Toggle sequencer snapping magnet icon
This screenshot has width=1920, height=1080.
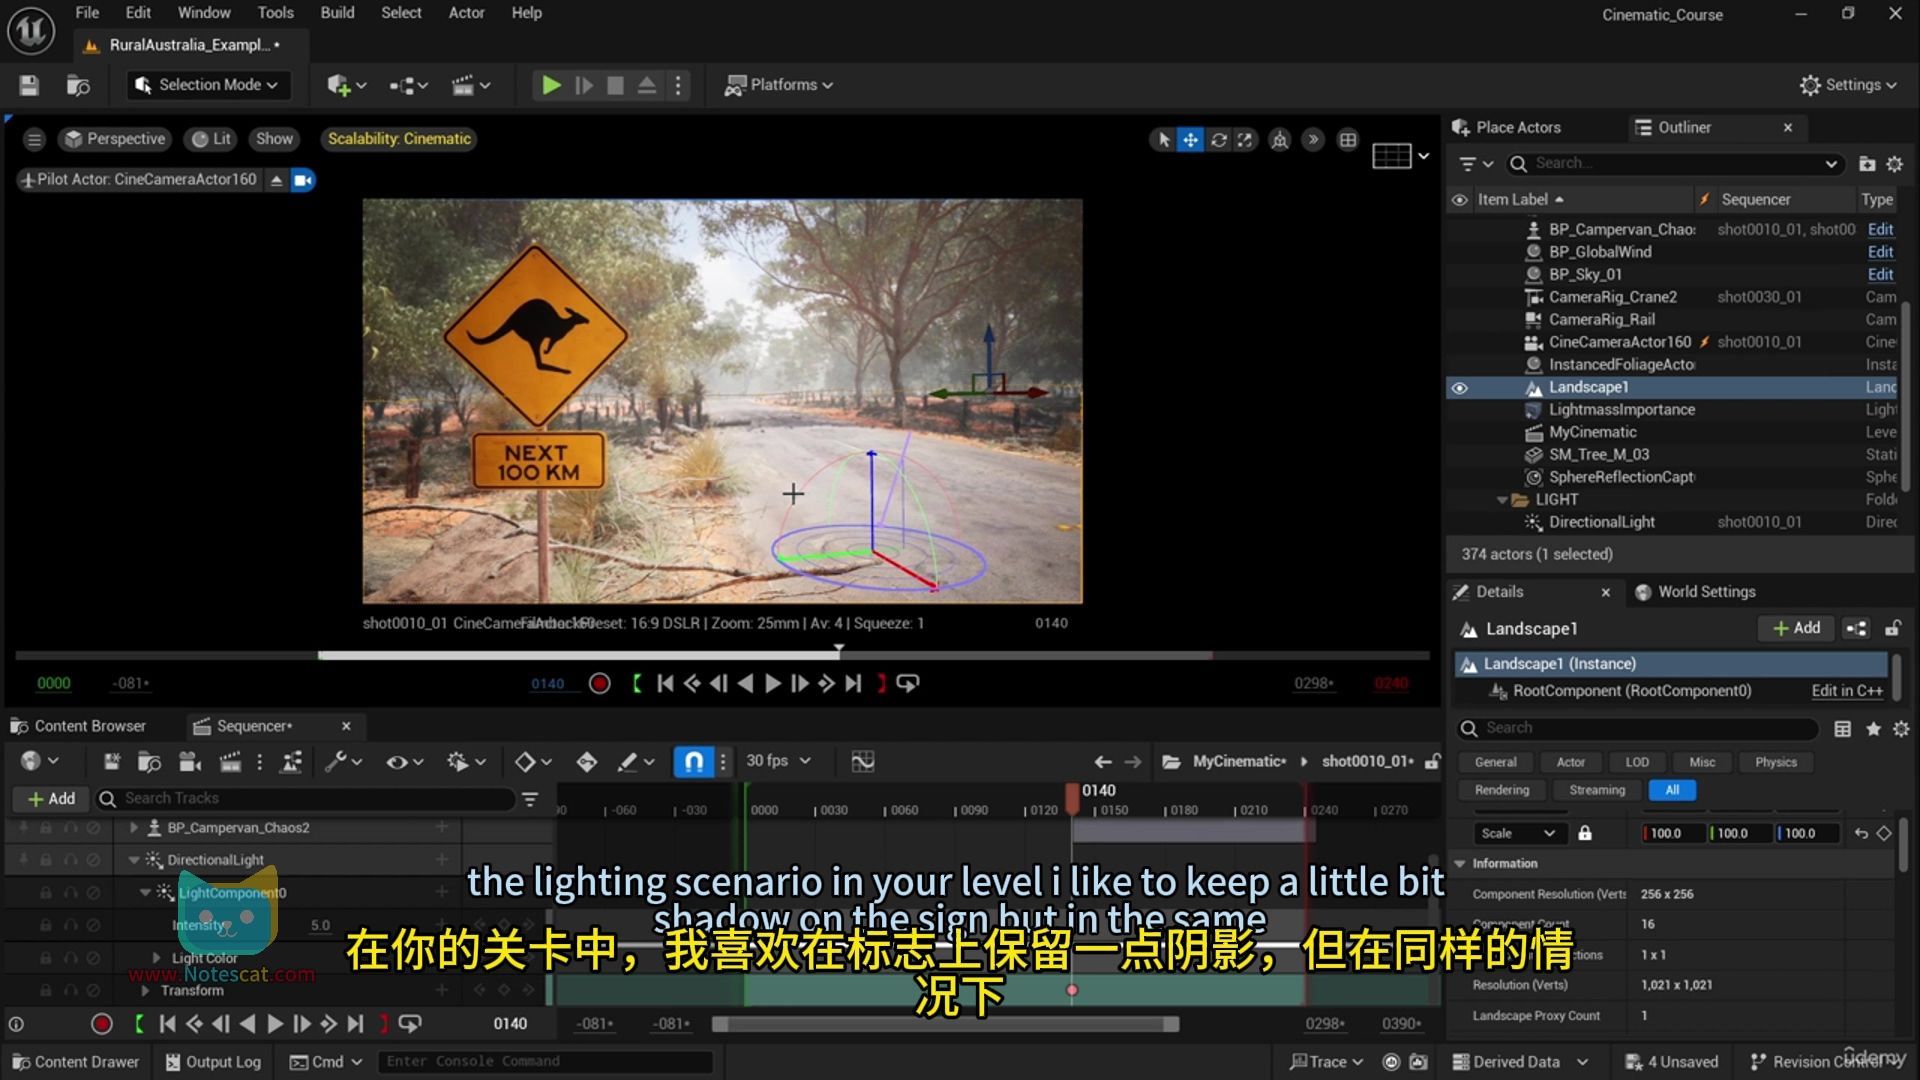pos(693,762)
